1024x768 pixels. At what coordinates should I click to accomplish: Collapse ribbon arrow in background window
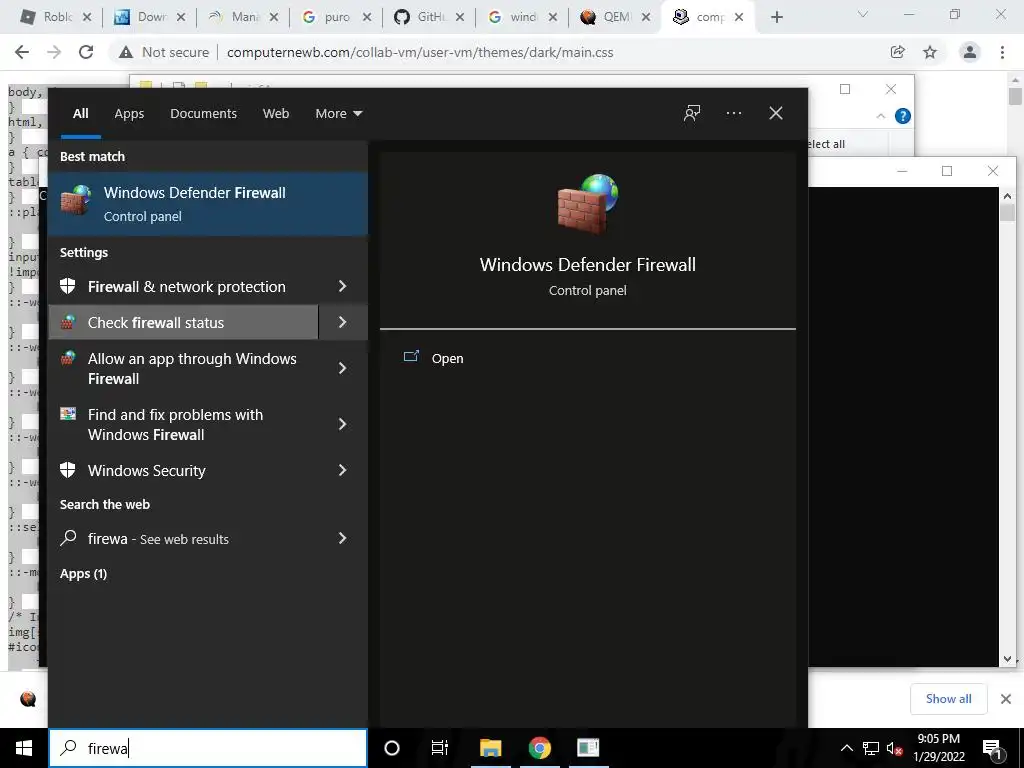point(880,116)
